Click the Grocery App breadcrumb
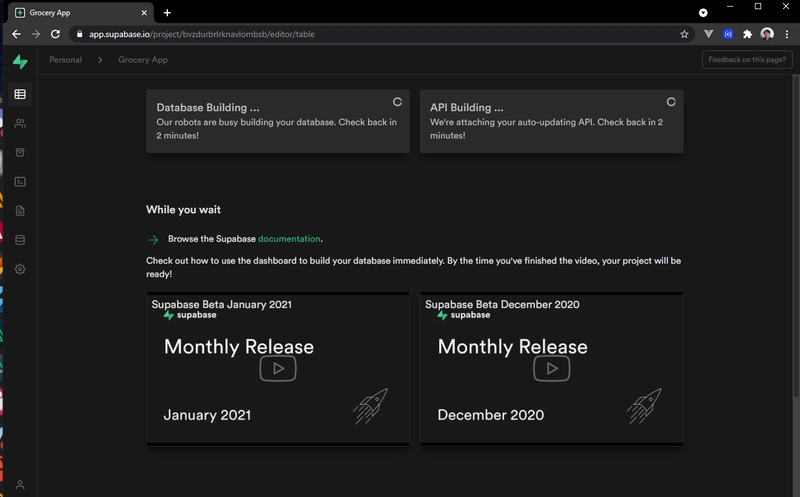800x497 pixels. [x=143, y=60]
